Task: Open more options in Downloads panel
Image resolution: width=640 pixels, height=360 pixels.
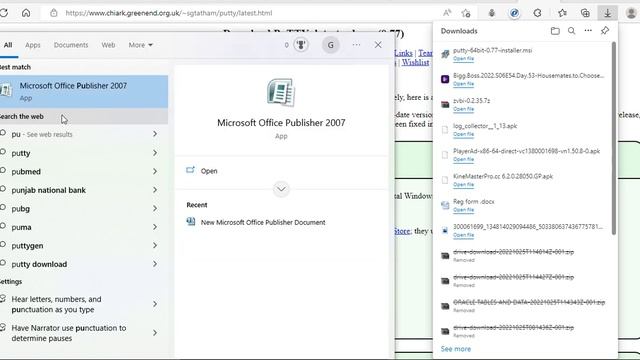Action: click(x=588, y=31)
